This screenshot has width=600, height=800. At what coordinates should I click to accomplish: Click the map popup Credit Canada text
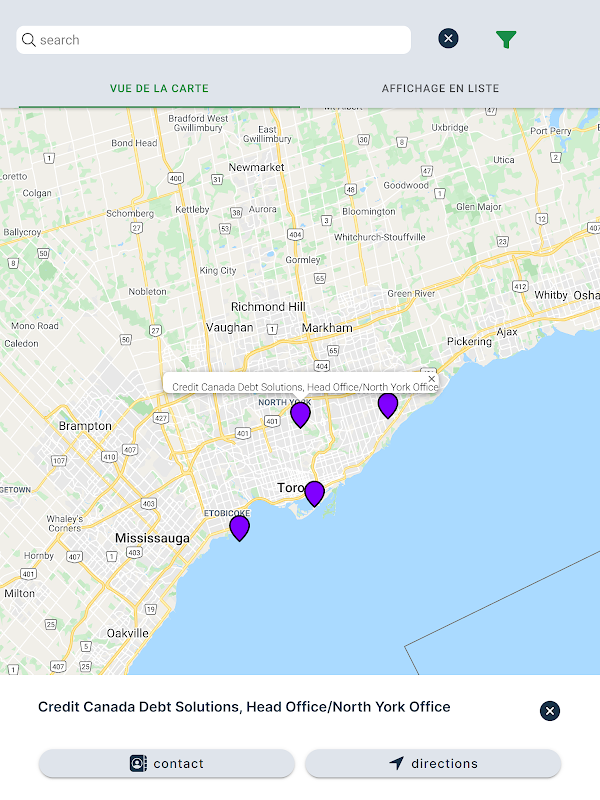[x=305, y=387]
